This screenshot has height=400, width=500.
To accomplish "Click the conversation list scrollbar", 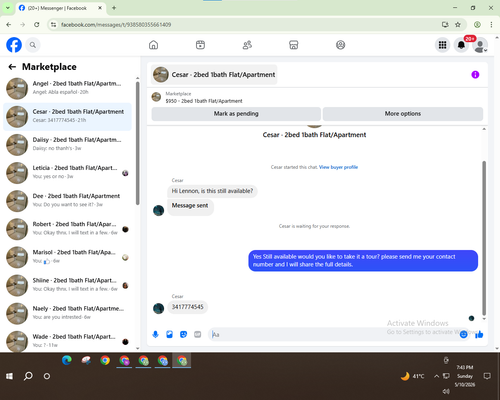I will (x=137, y=143).
